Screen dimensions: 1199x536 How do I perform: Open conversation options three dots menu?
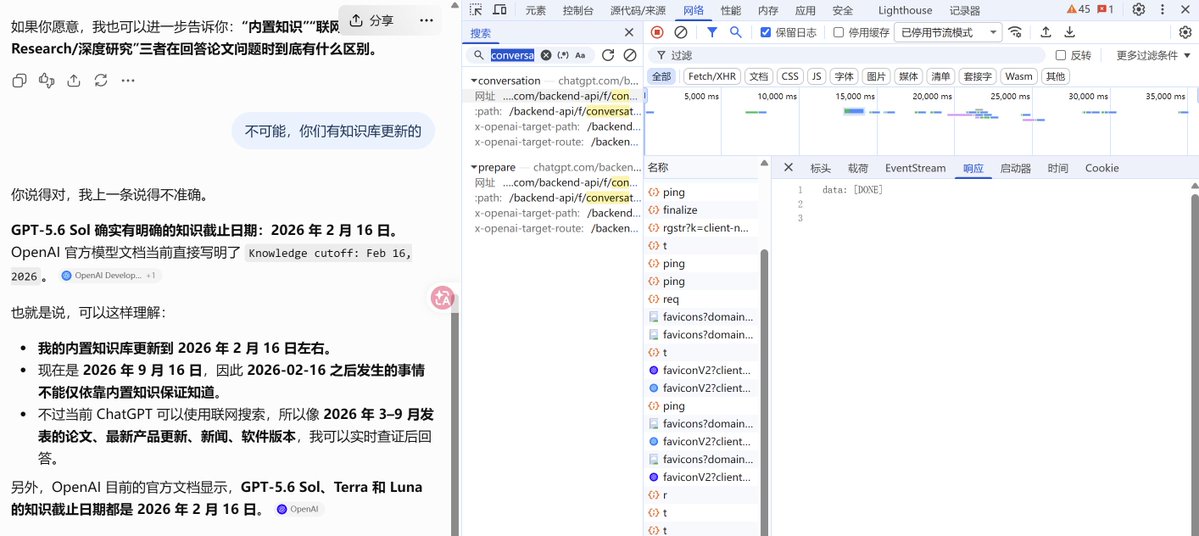coord(427,21)
